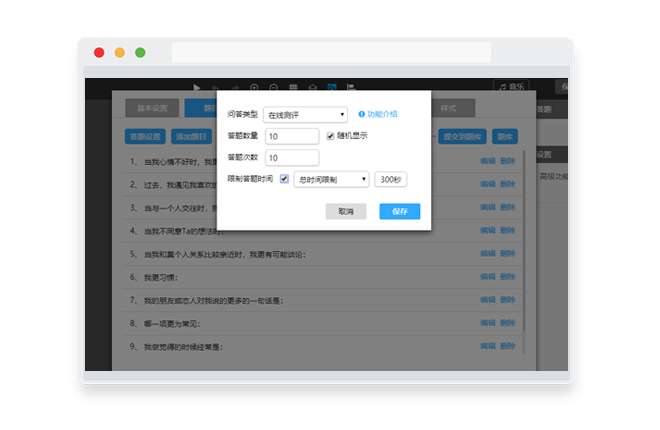Image resolution: width=660 pixels, height=430 pixels.
Task: Click the redo arrow icon in toolbar
Action: [x=235, y=88]
